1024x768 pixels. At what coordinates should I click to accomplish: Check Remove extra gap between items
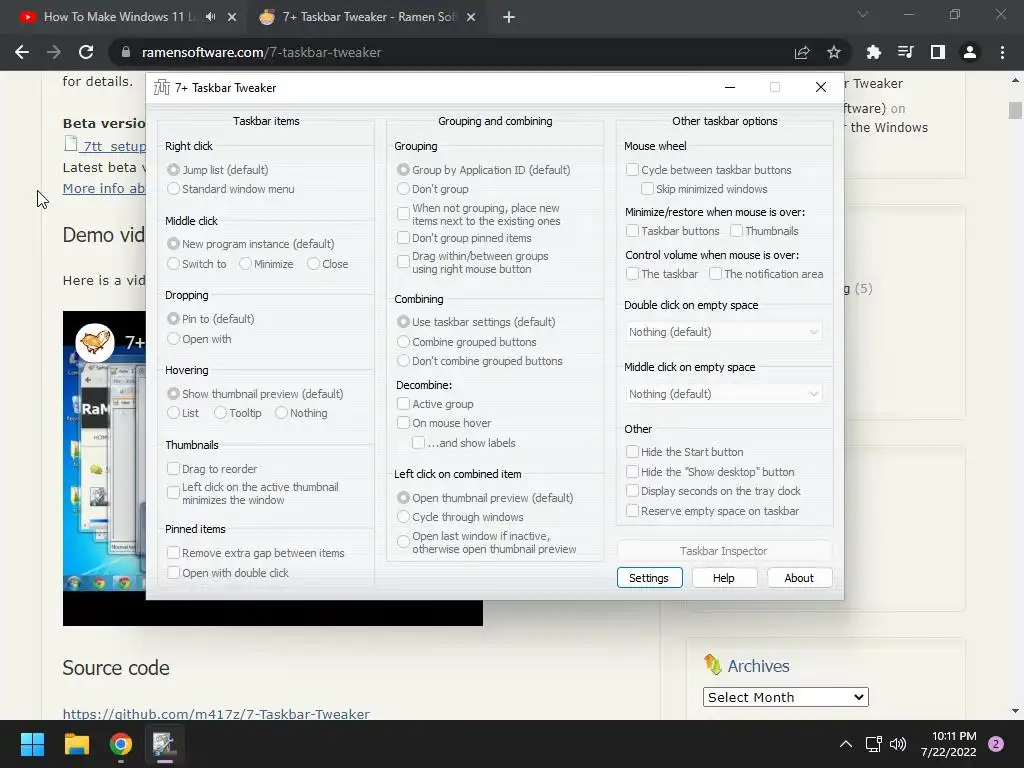click(255, 553)
